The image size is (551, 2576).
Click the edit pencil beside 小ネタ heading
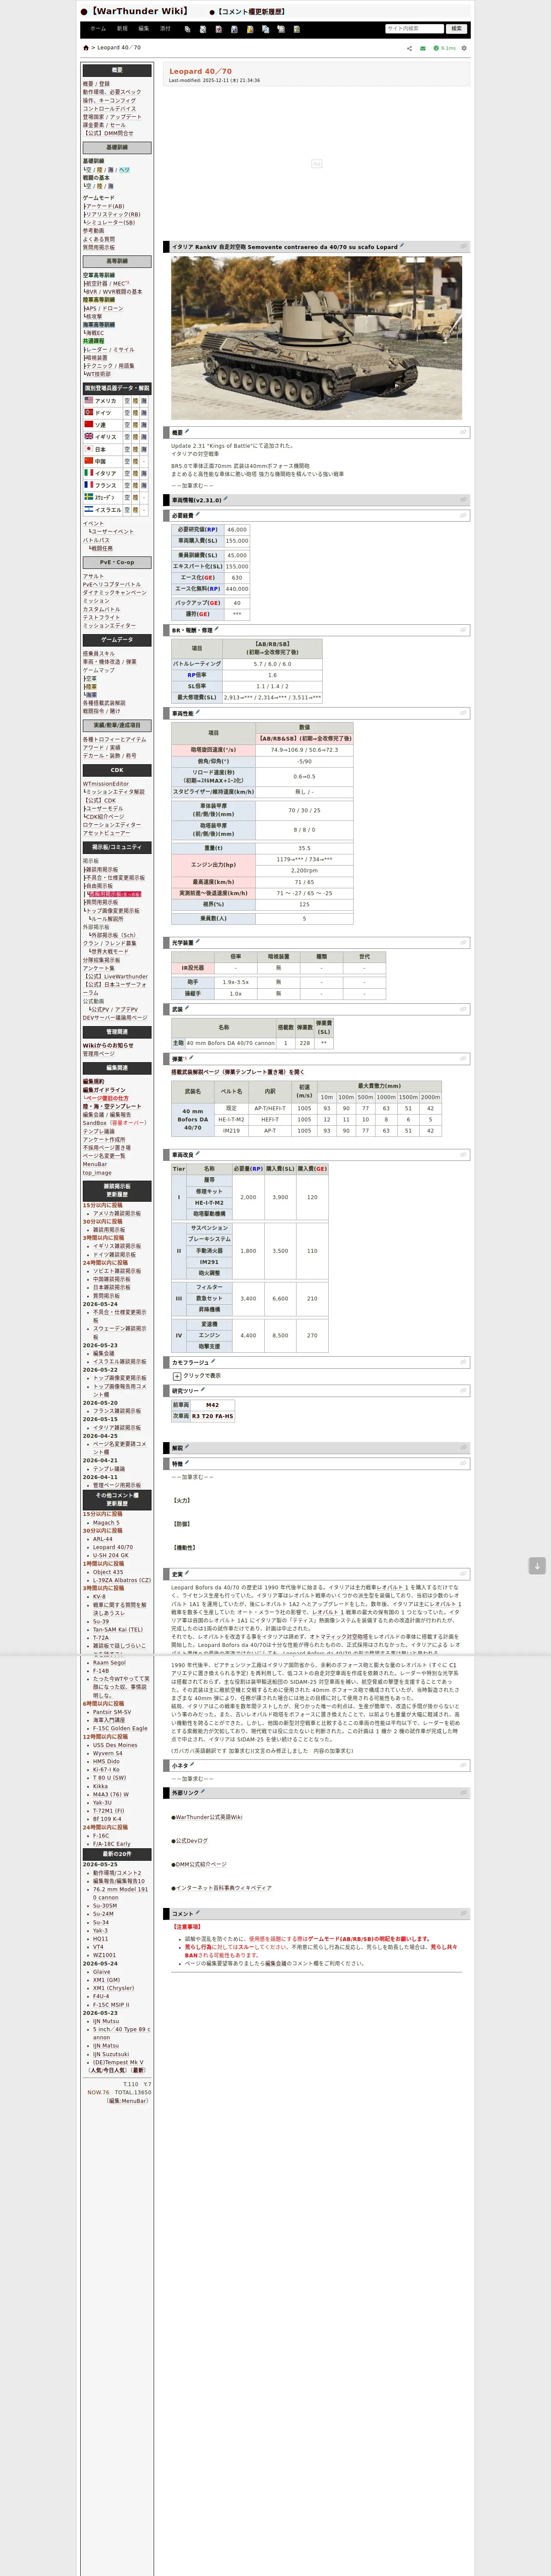pyautogui.click(x=192, y=1765)
